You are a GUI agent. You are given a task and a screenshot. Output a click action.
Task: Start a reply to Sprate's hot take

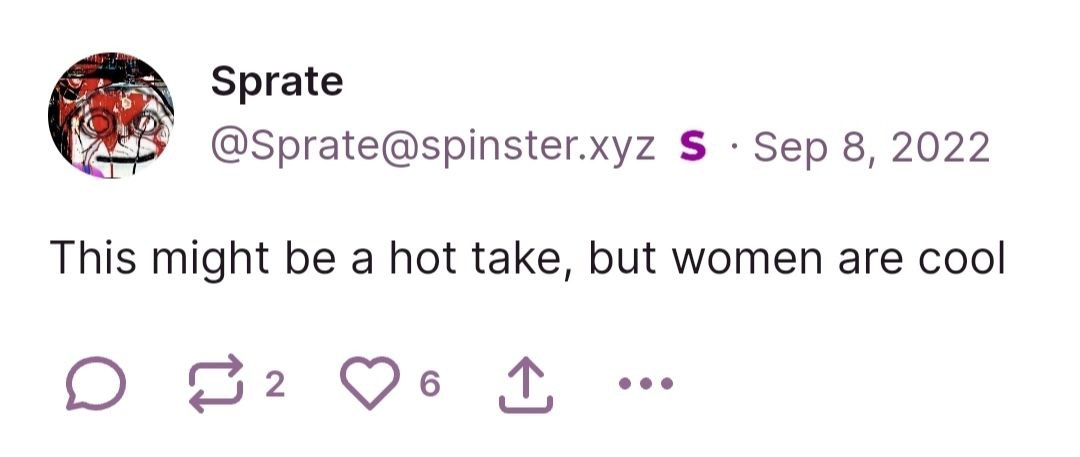pyautogui.click(x=96, y=383)
